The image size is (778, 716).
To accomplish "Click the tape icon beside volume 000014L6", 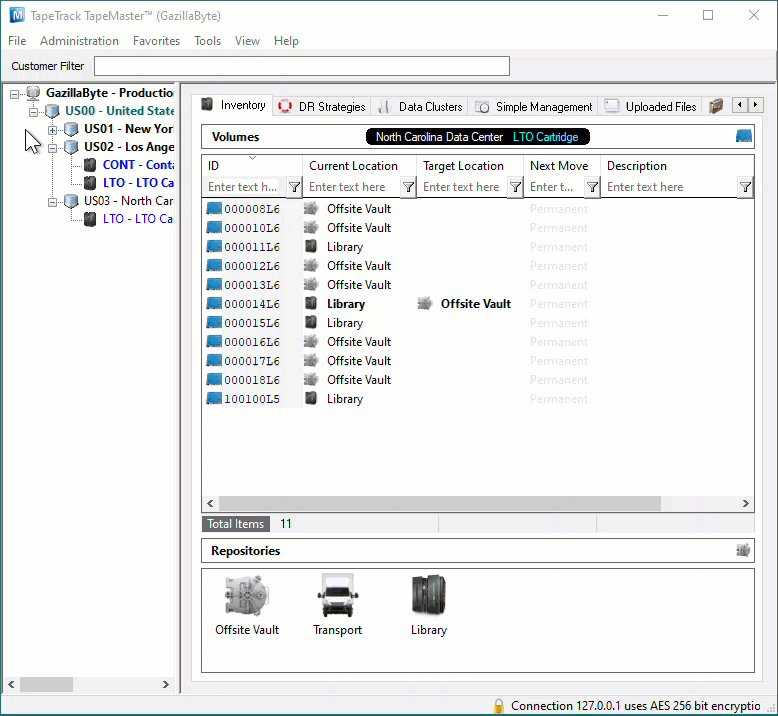I will click(214, 303).
